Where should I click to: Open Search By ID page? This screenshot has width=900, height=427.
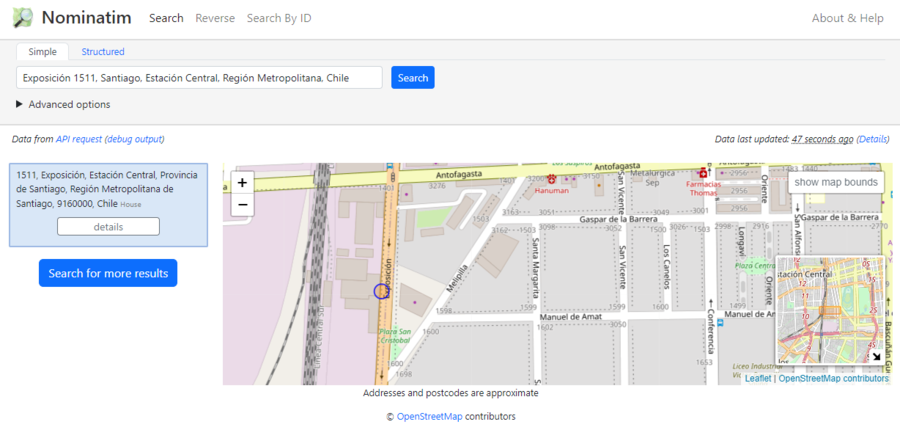tap(279, 18)
